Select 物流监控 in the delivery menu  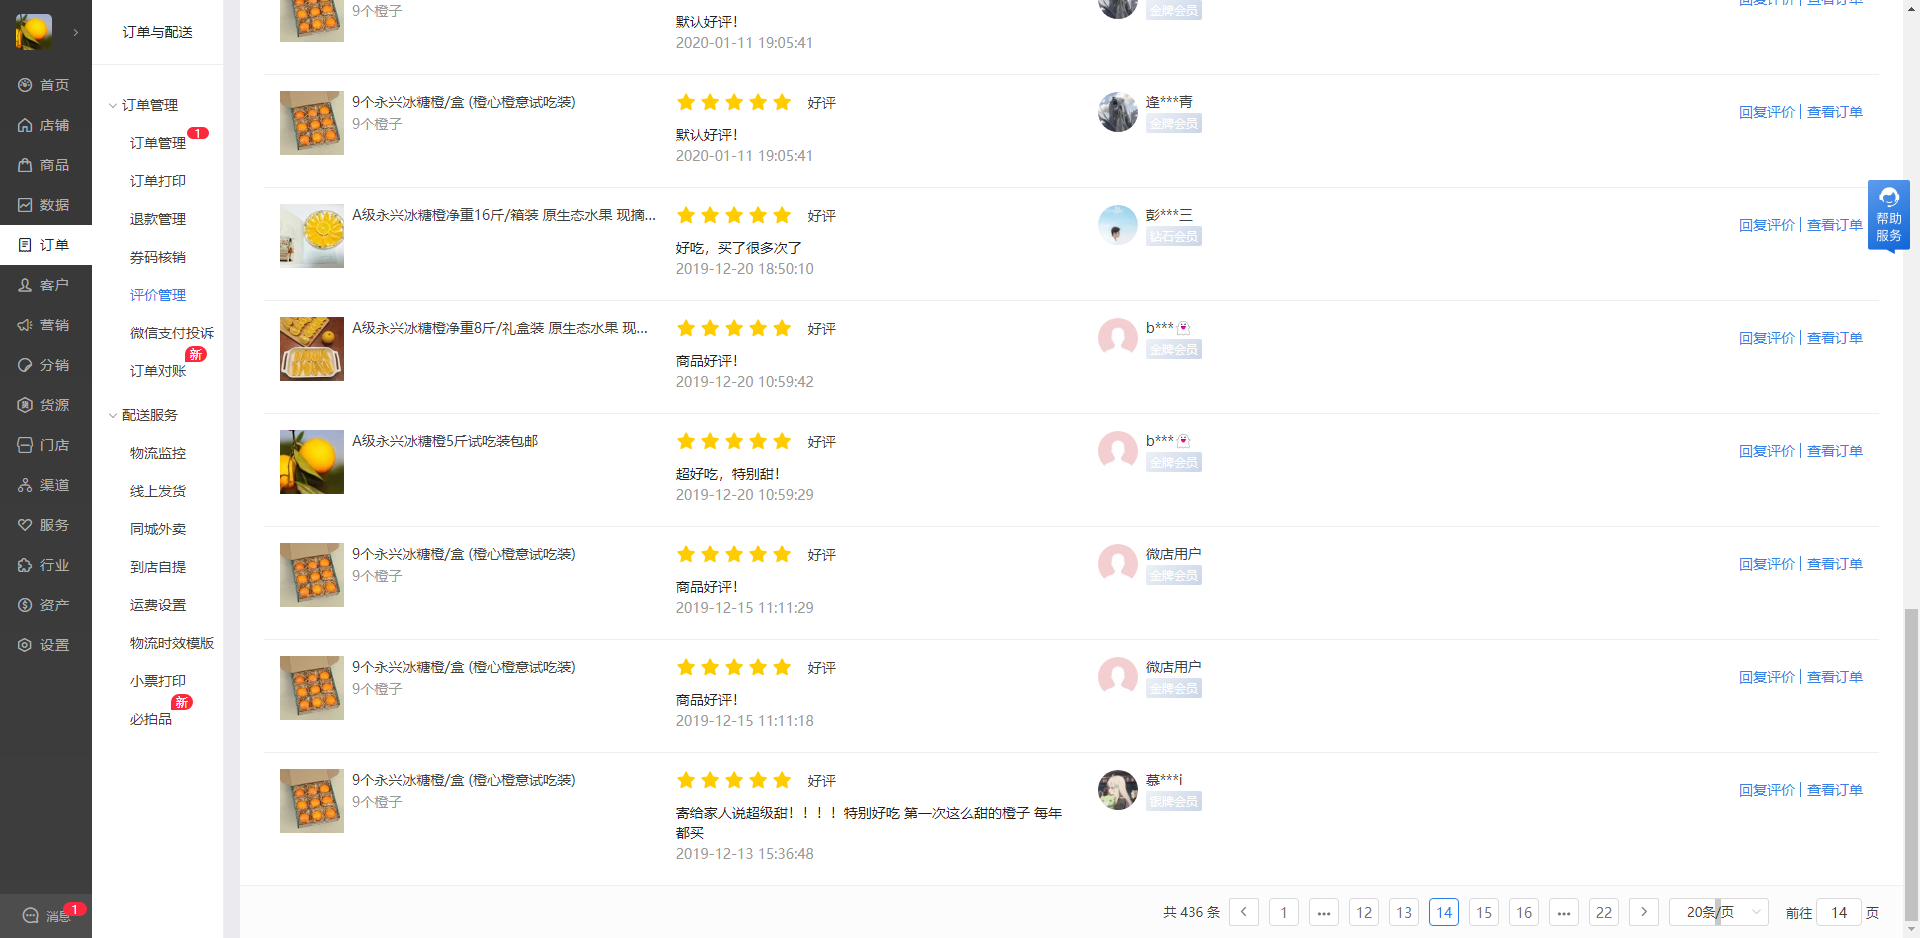(x=157, y=453)
